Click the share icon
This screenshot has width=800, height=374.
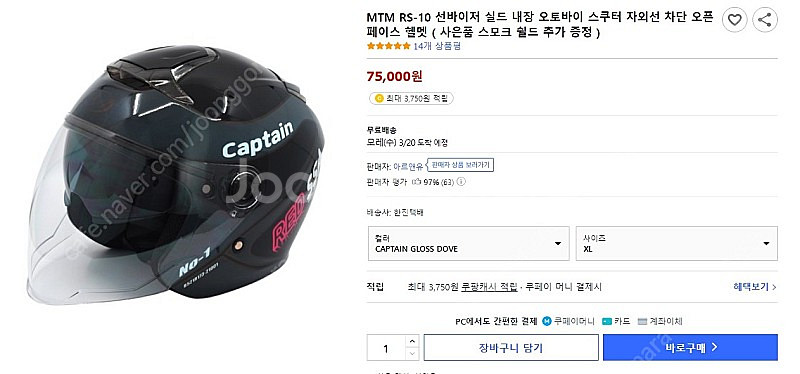(764, 20)
